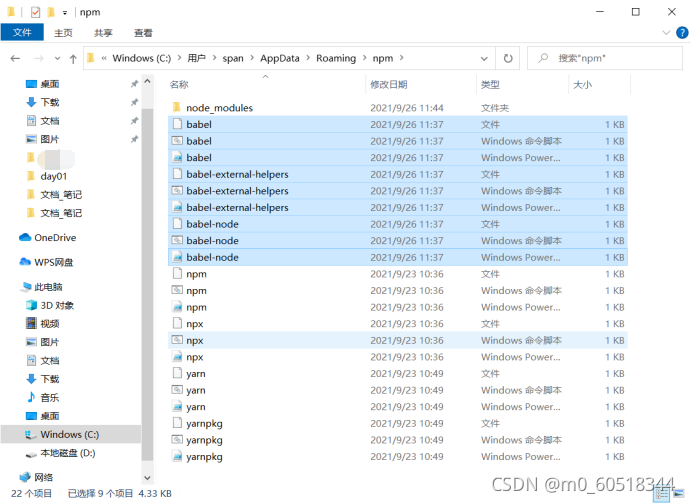Open 本地磁盘 (D:) in sidebar
691x503 pixels.
(67, 453)
